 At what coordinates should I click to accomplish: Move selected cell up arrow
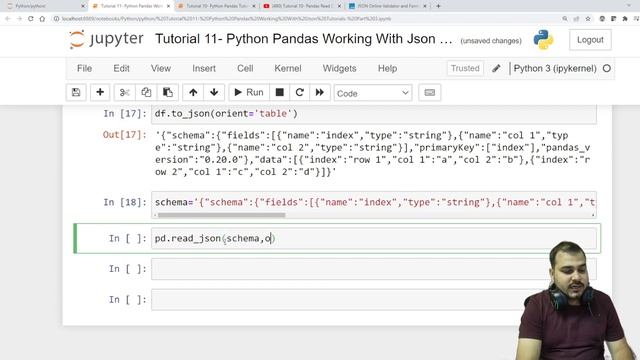[193, 93]
